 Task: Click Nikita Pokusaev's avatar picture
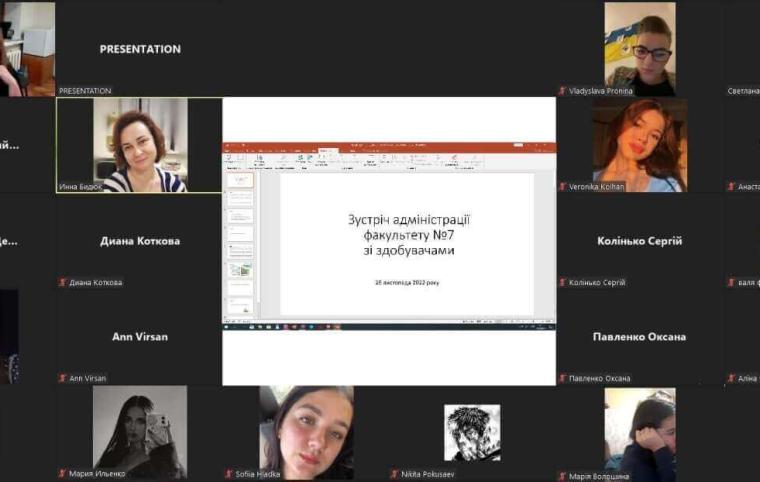[x=472, y=432]
